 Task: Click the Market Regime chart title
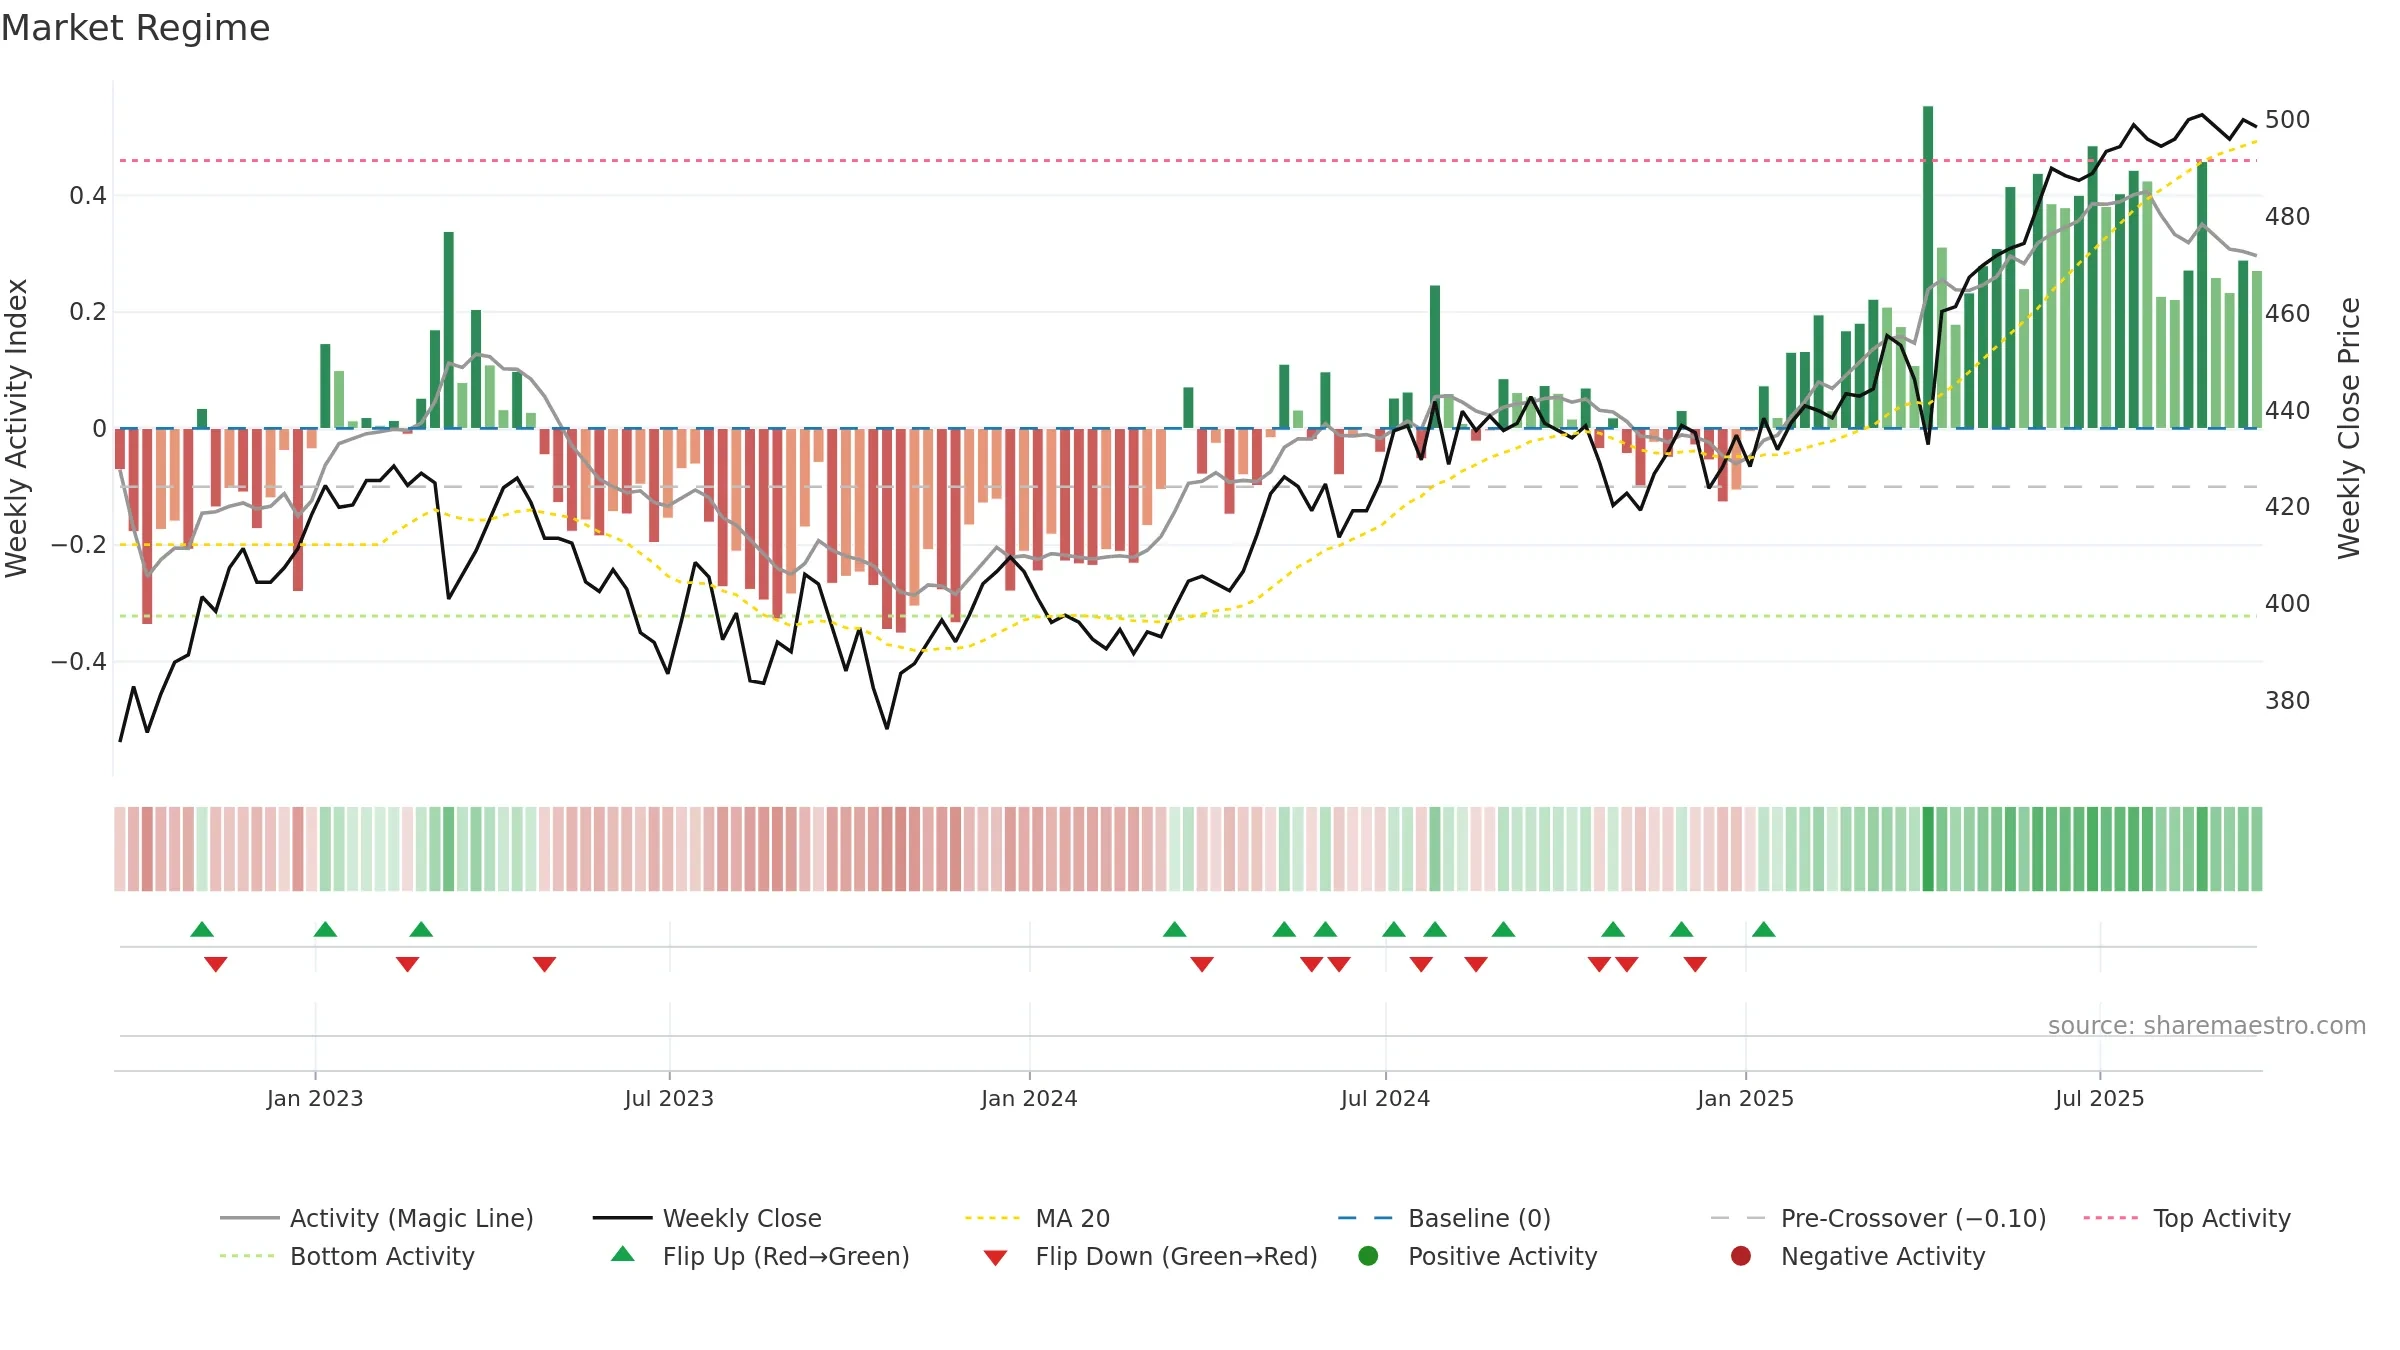135,28
